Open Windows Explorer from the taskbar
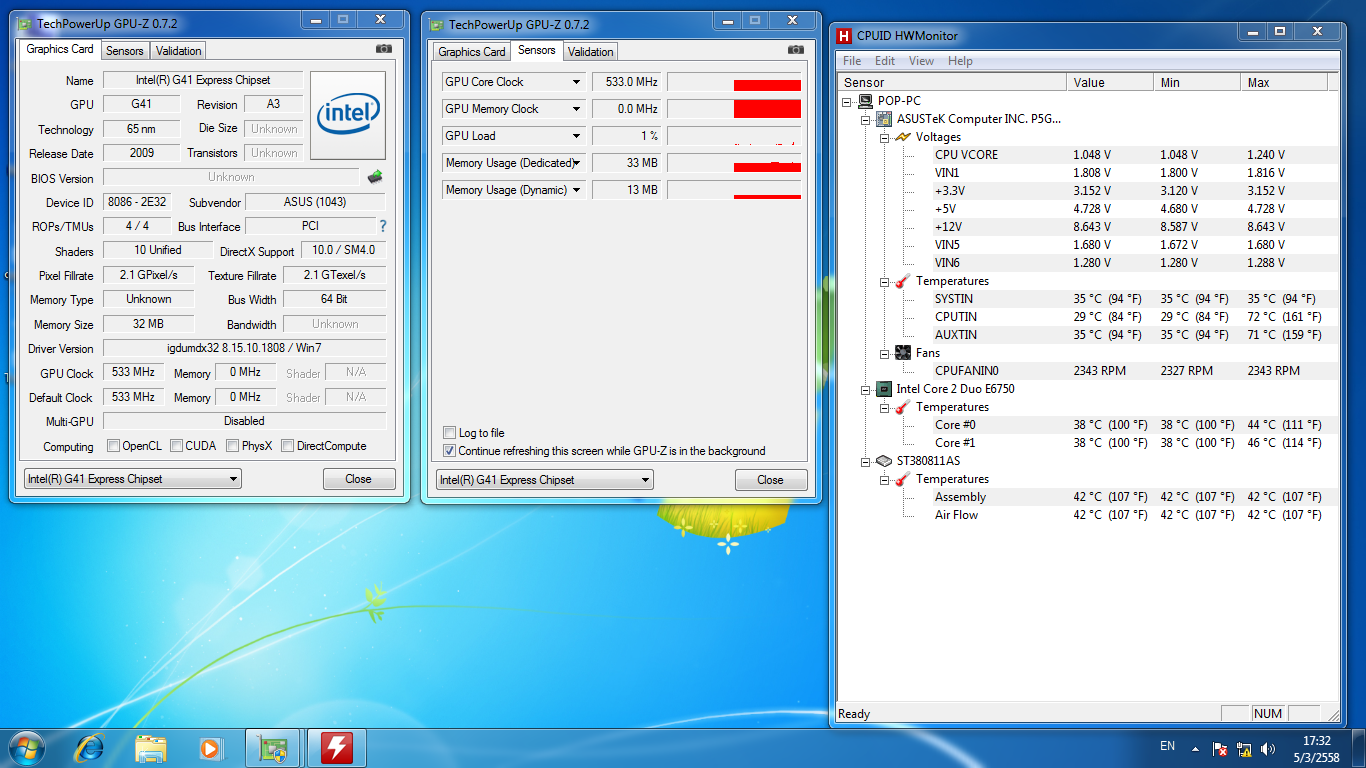This screenshot has width=1366, height=768. pos(151,748)
